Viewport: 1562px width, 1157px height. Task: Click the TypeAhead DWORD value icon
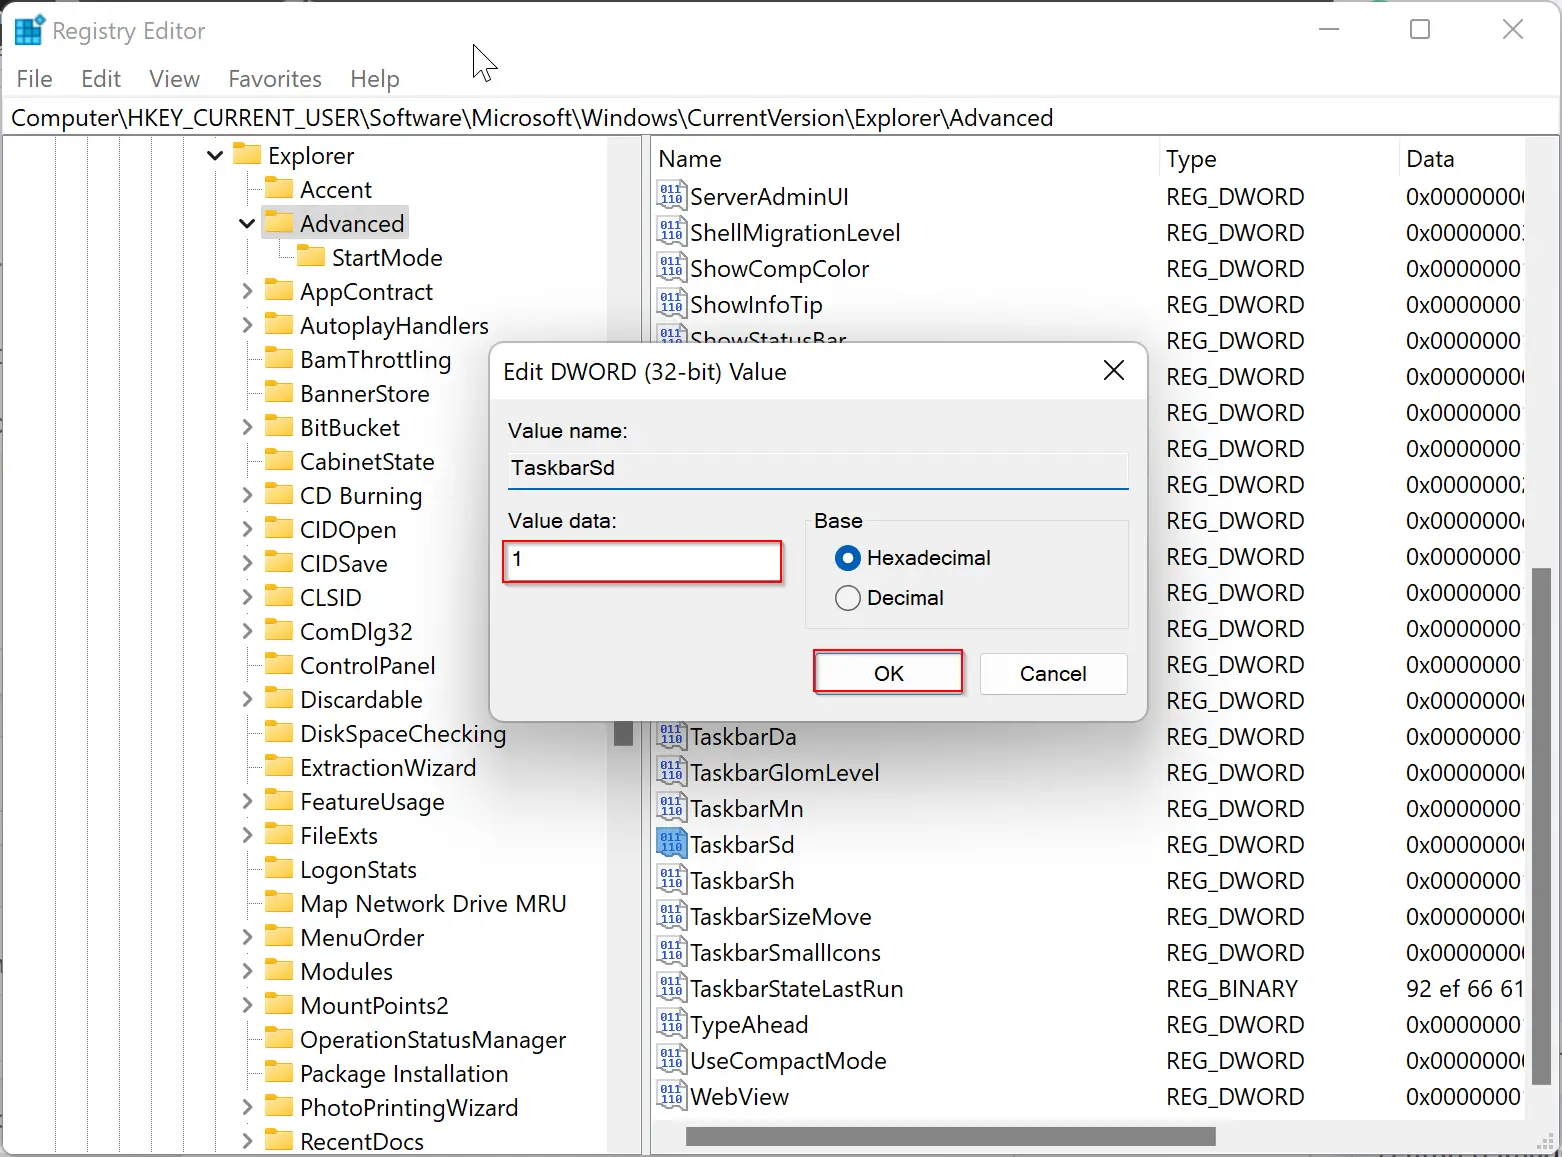pos(671,1024)
